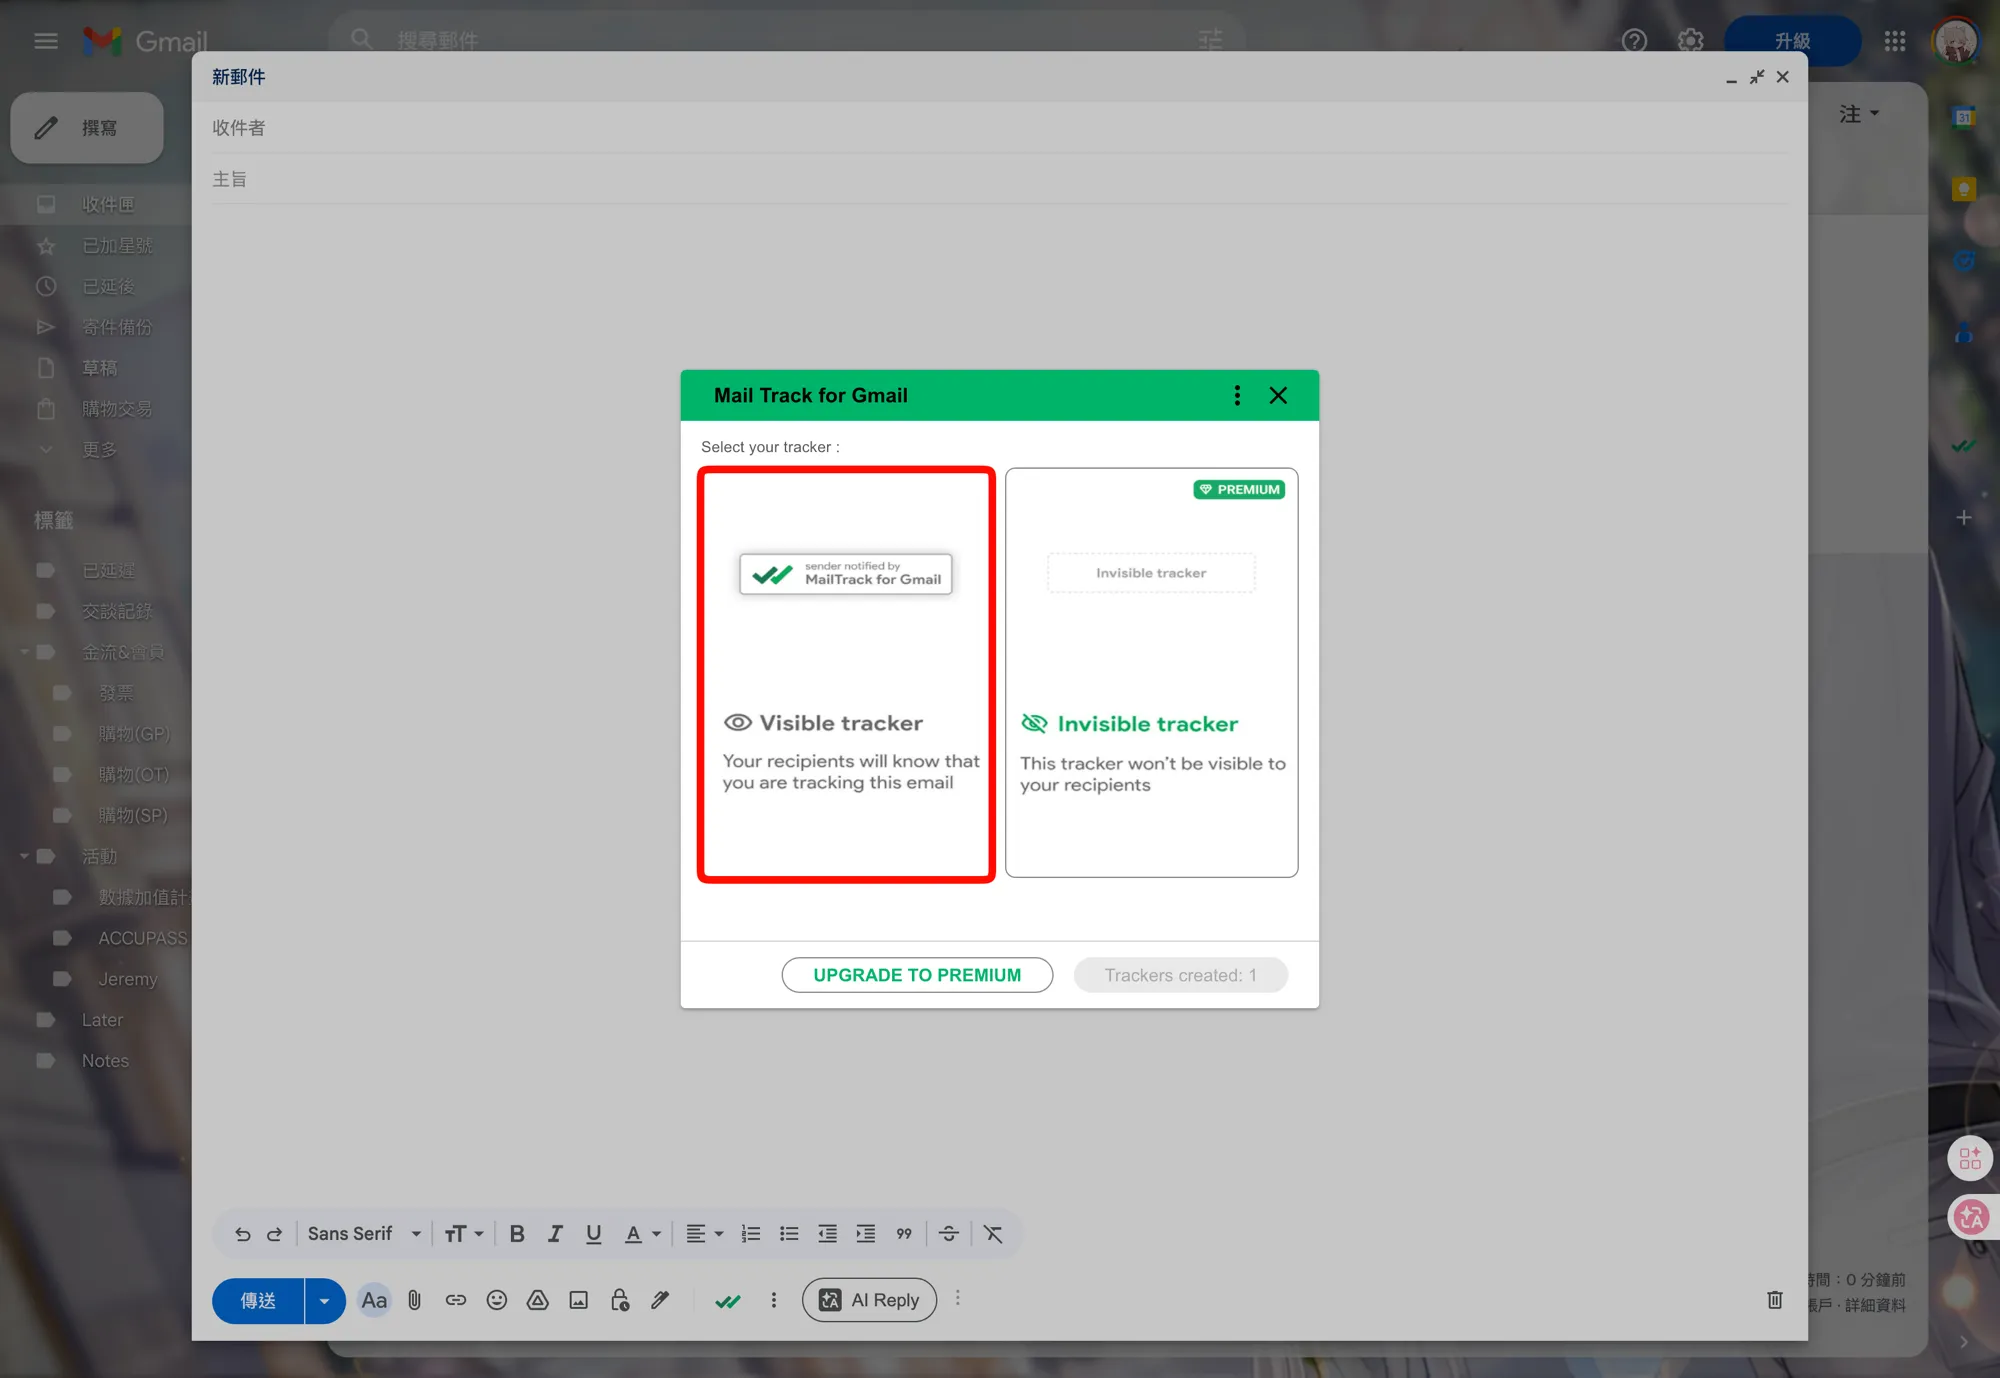The image size is (2000, 1378).
Task: Open the text color picker
Action: tap(642, 1234)
